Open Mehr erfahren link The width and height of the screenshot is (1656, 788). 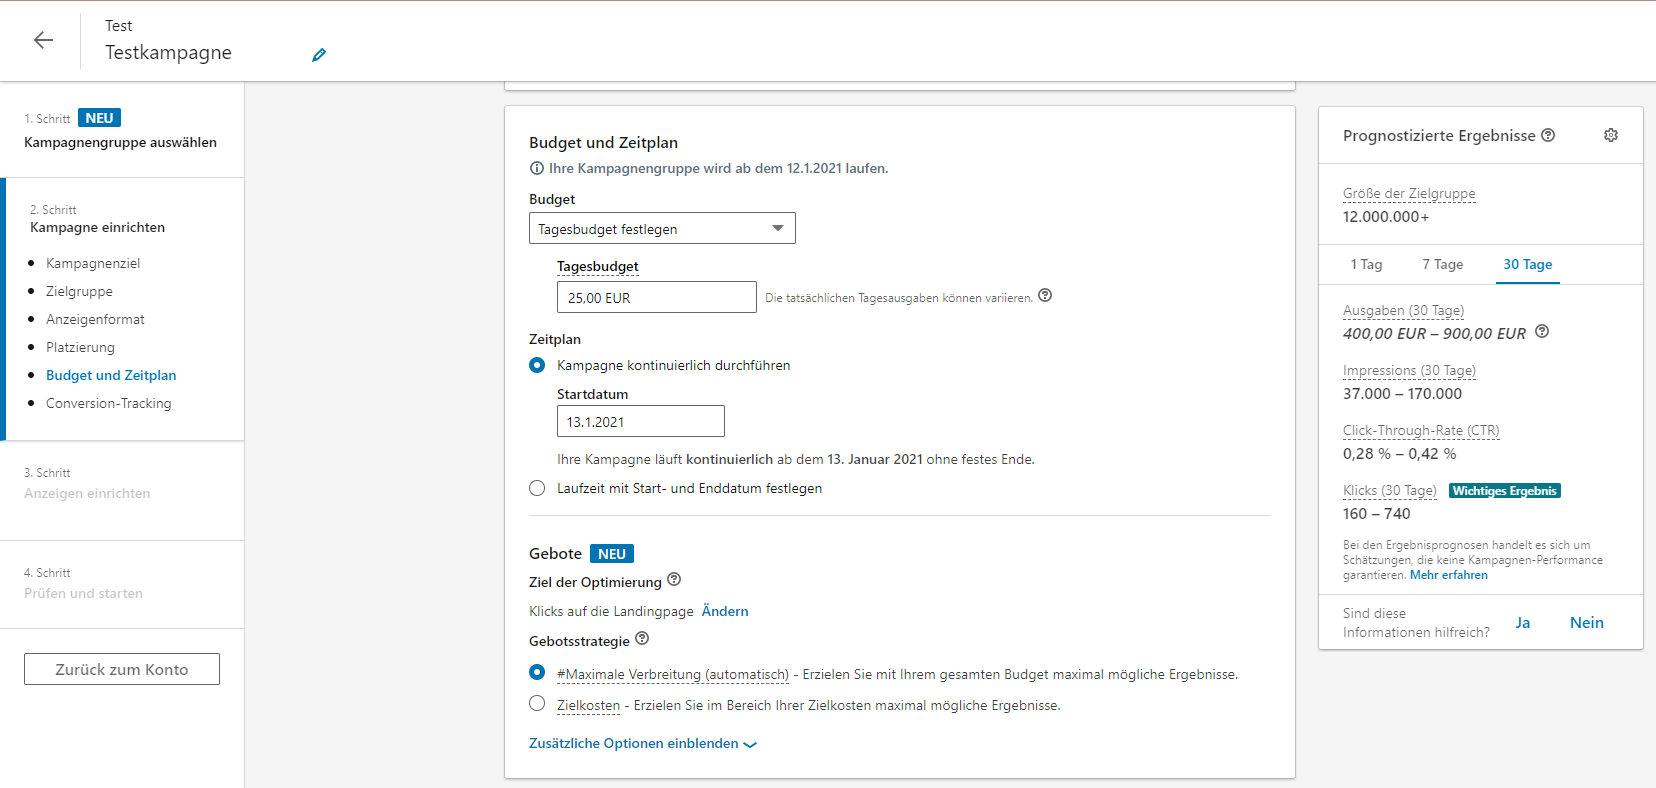[1449, 575]
